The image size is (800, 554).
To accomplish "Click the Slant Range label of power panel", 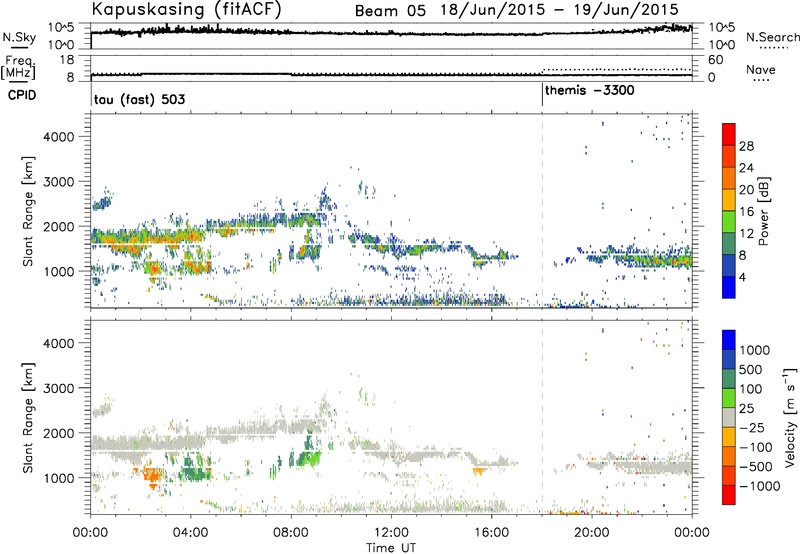I will pos(28,211).
